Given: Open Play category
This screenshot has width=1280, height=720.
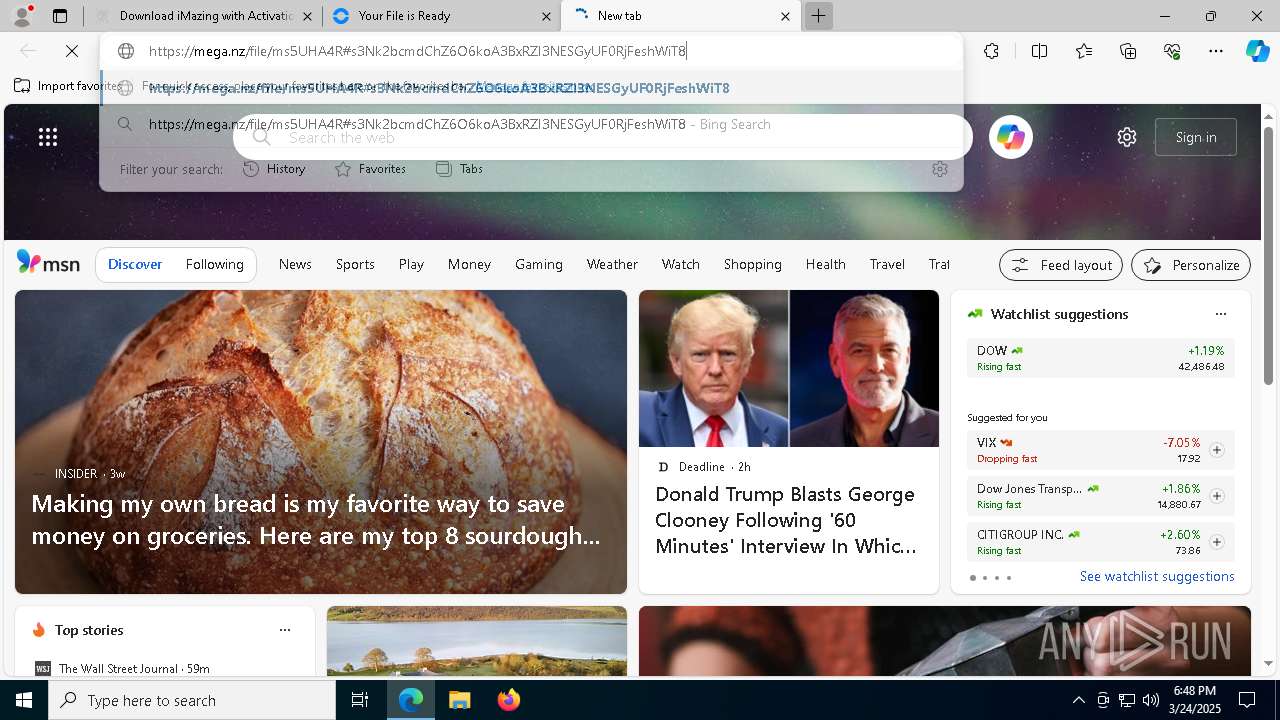Looking at the screenshot, I should pyautogui.click(x=411, y=264).
